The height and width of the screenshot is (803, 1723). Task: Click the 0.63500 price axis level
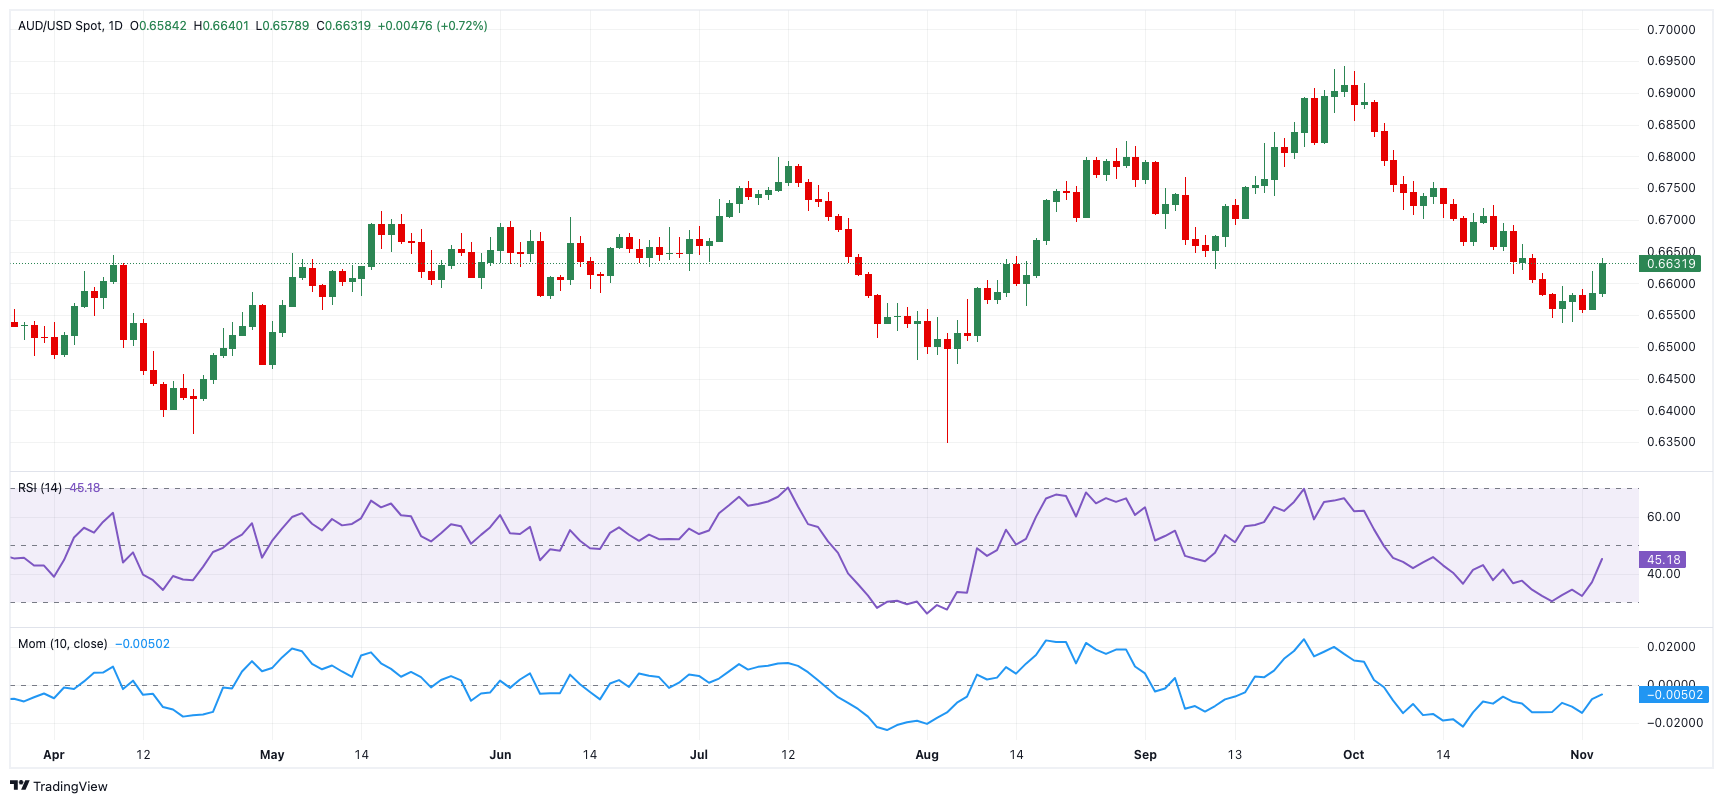coord(1671,442)
